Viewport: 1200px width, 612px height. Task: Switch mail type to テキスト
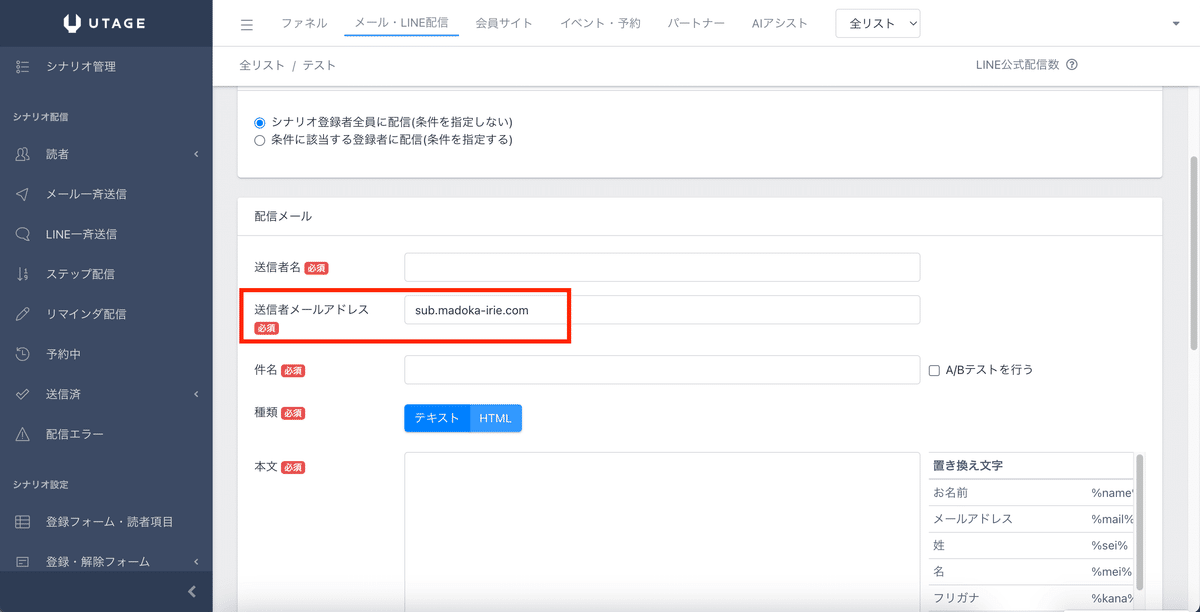pyautogui.click(x=437, y=418)
